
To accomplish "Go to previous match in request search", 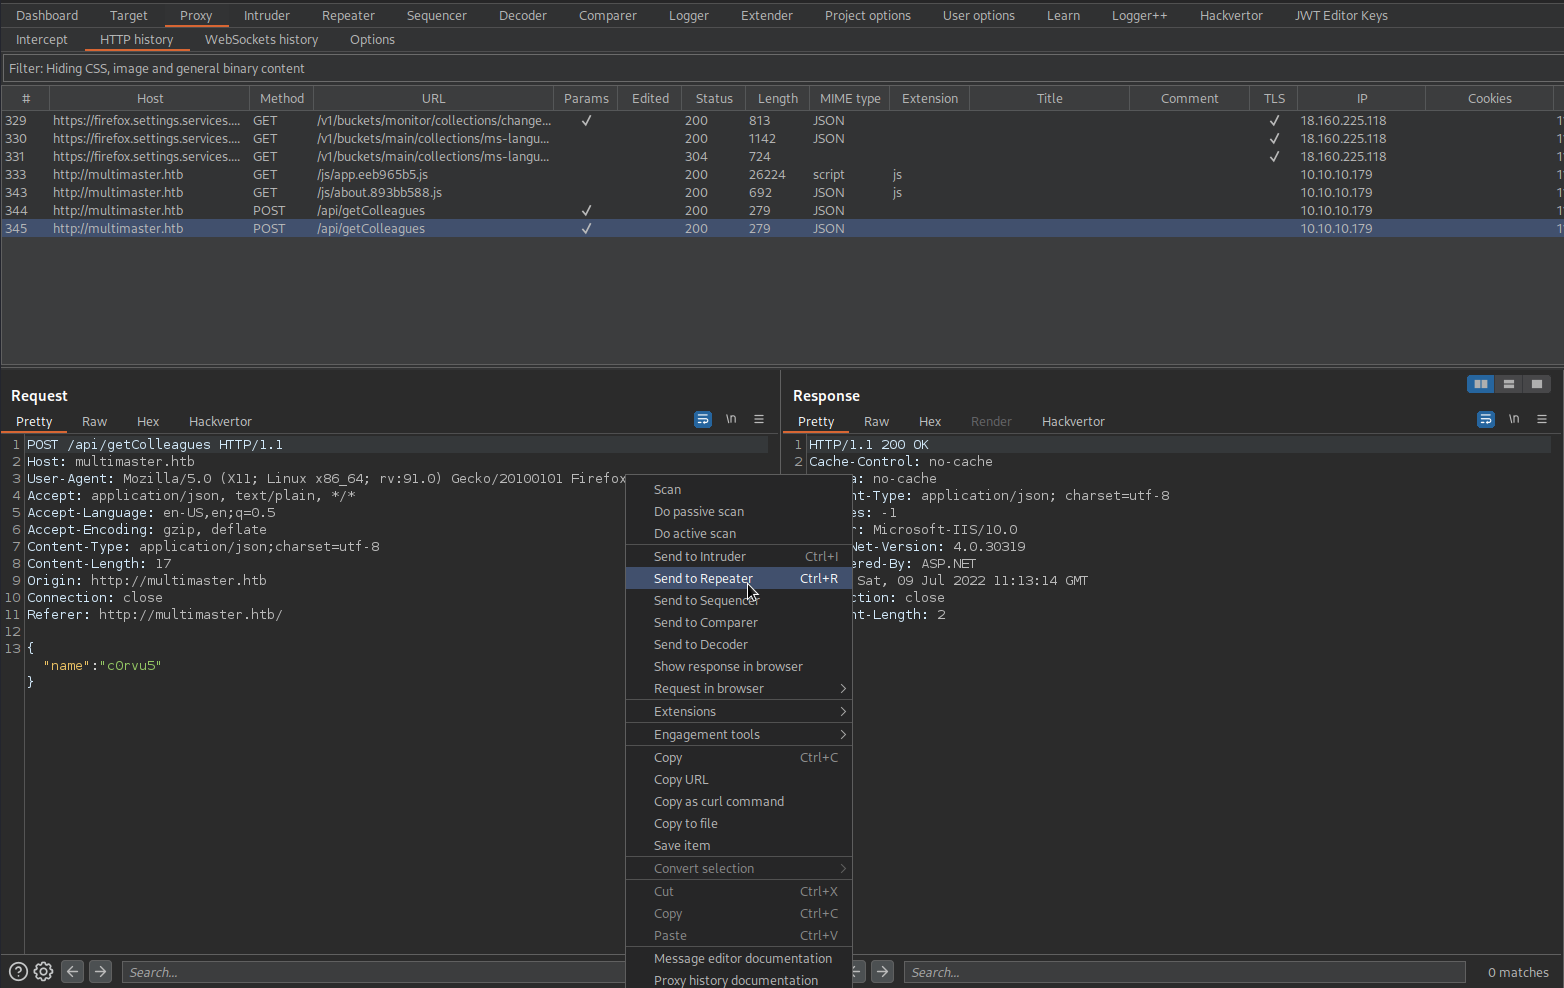I will pos(72,971).
